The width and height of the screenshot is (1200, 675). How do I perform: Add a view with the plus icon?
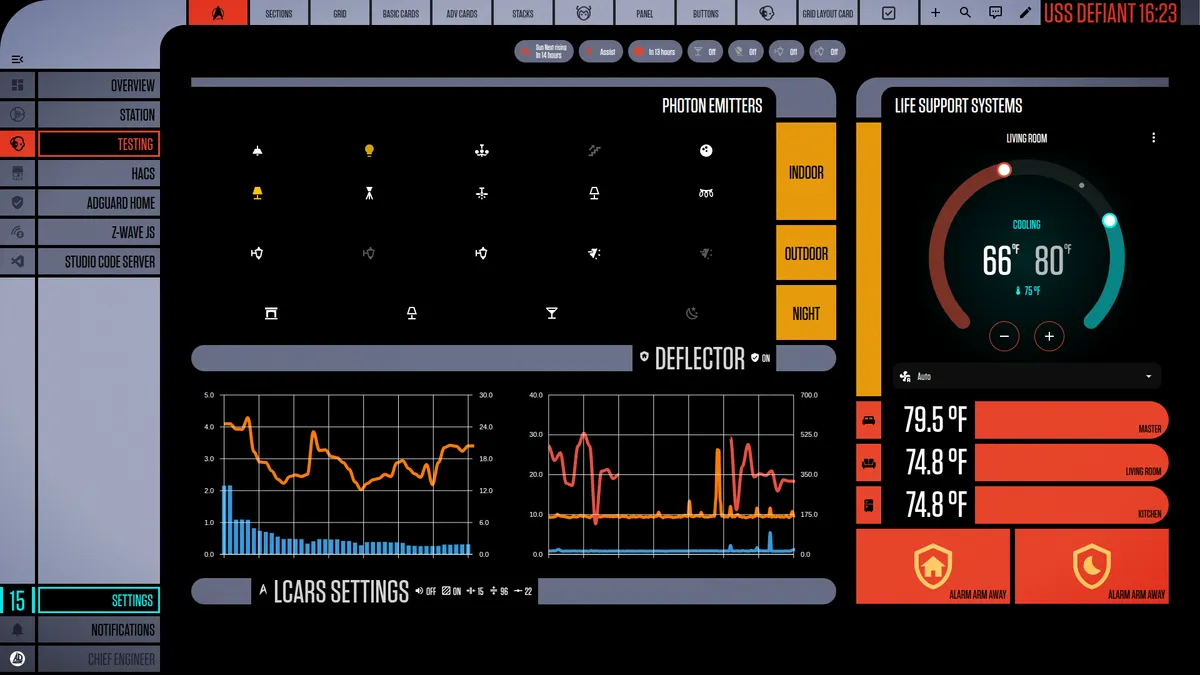click(x=935, y=13)
